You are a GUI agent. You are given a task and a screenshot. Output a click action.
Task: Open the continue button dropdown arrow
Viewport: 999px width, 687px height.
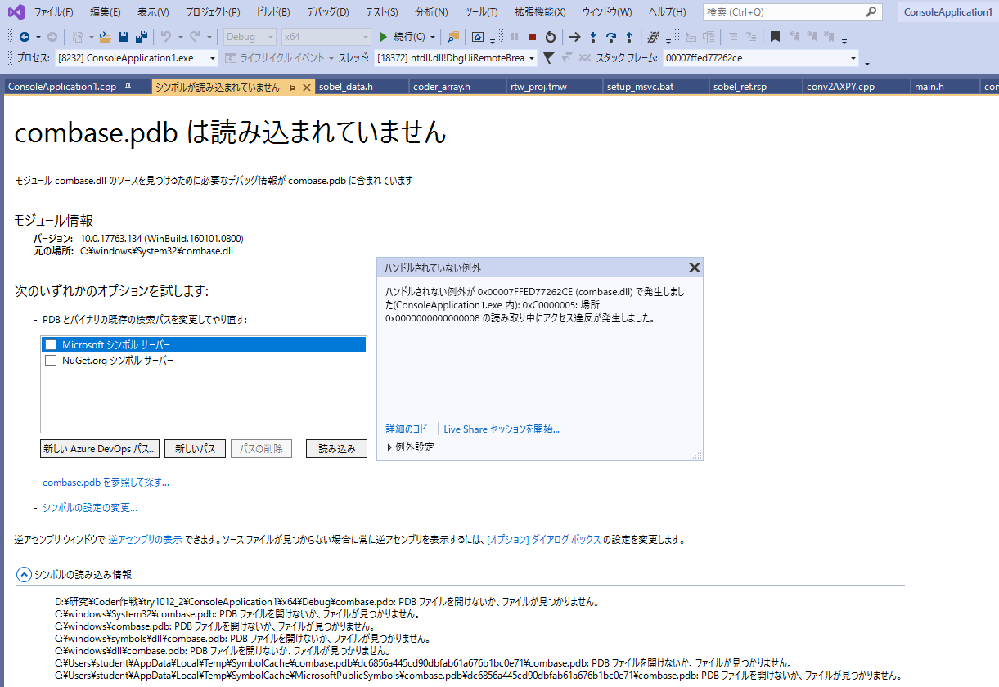[x=433, y=37]
